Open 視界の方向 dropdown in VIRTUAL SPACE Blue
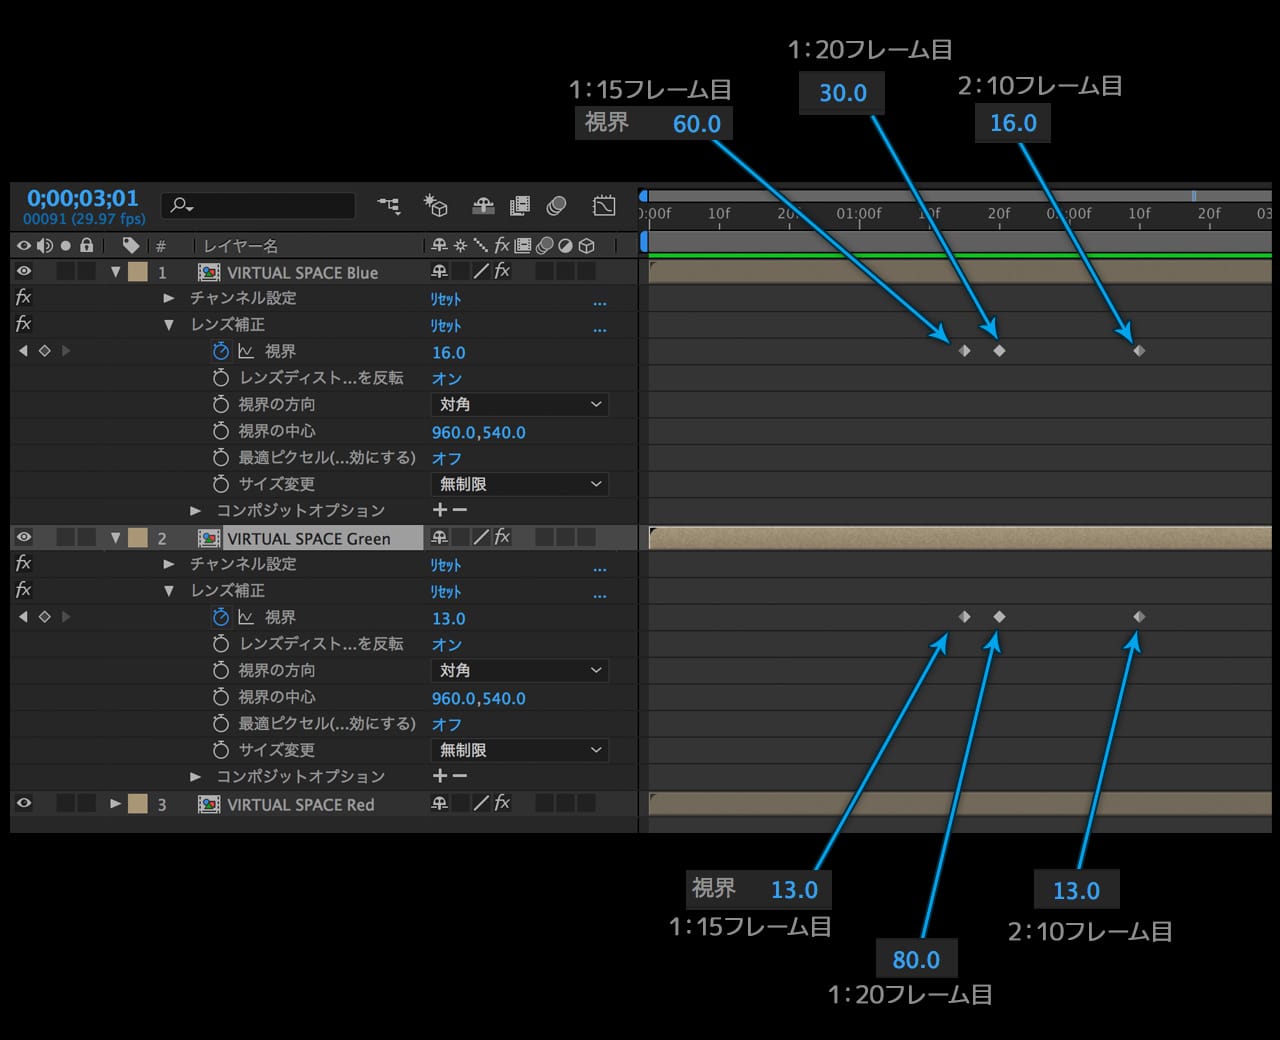1280x1040 pixels. click(520, 404)
